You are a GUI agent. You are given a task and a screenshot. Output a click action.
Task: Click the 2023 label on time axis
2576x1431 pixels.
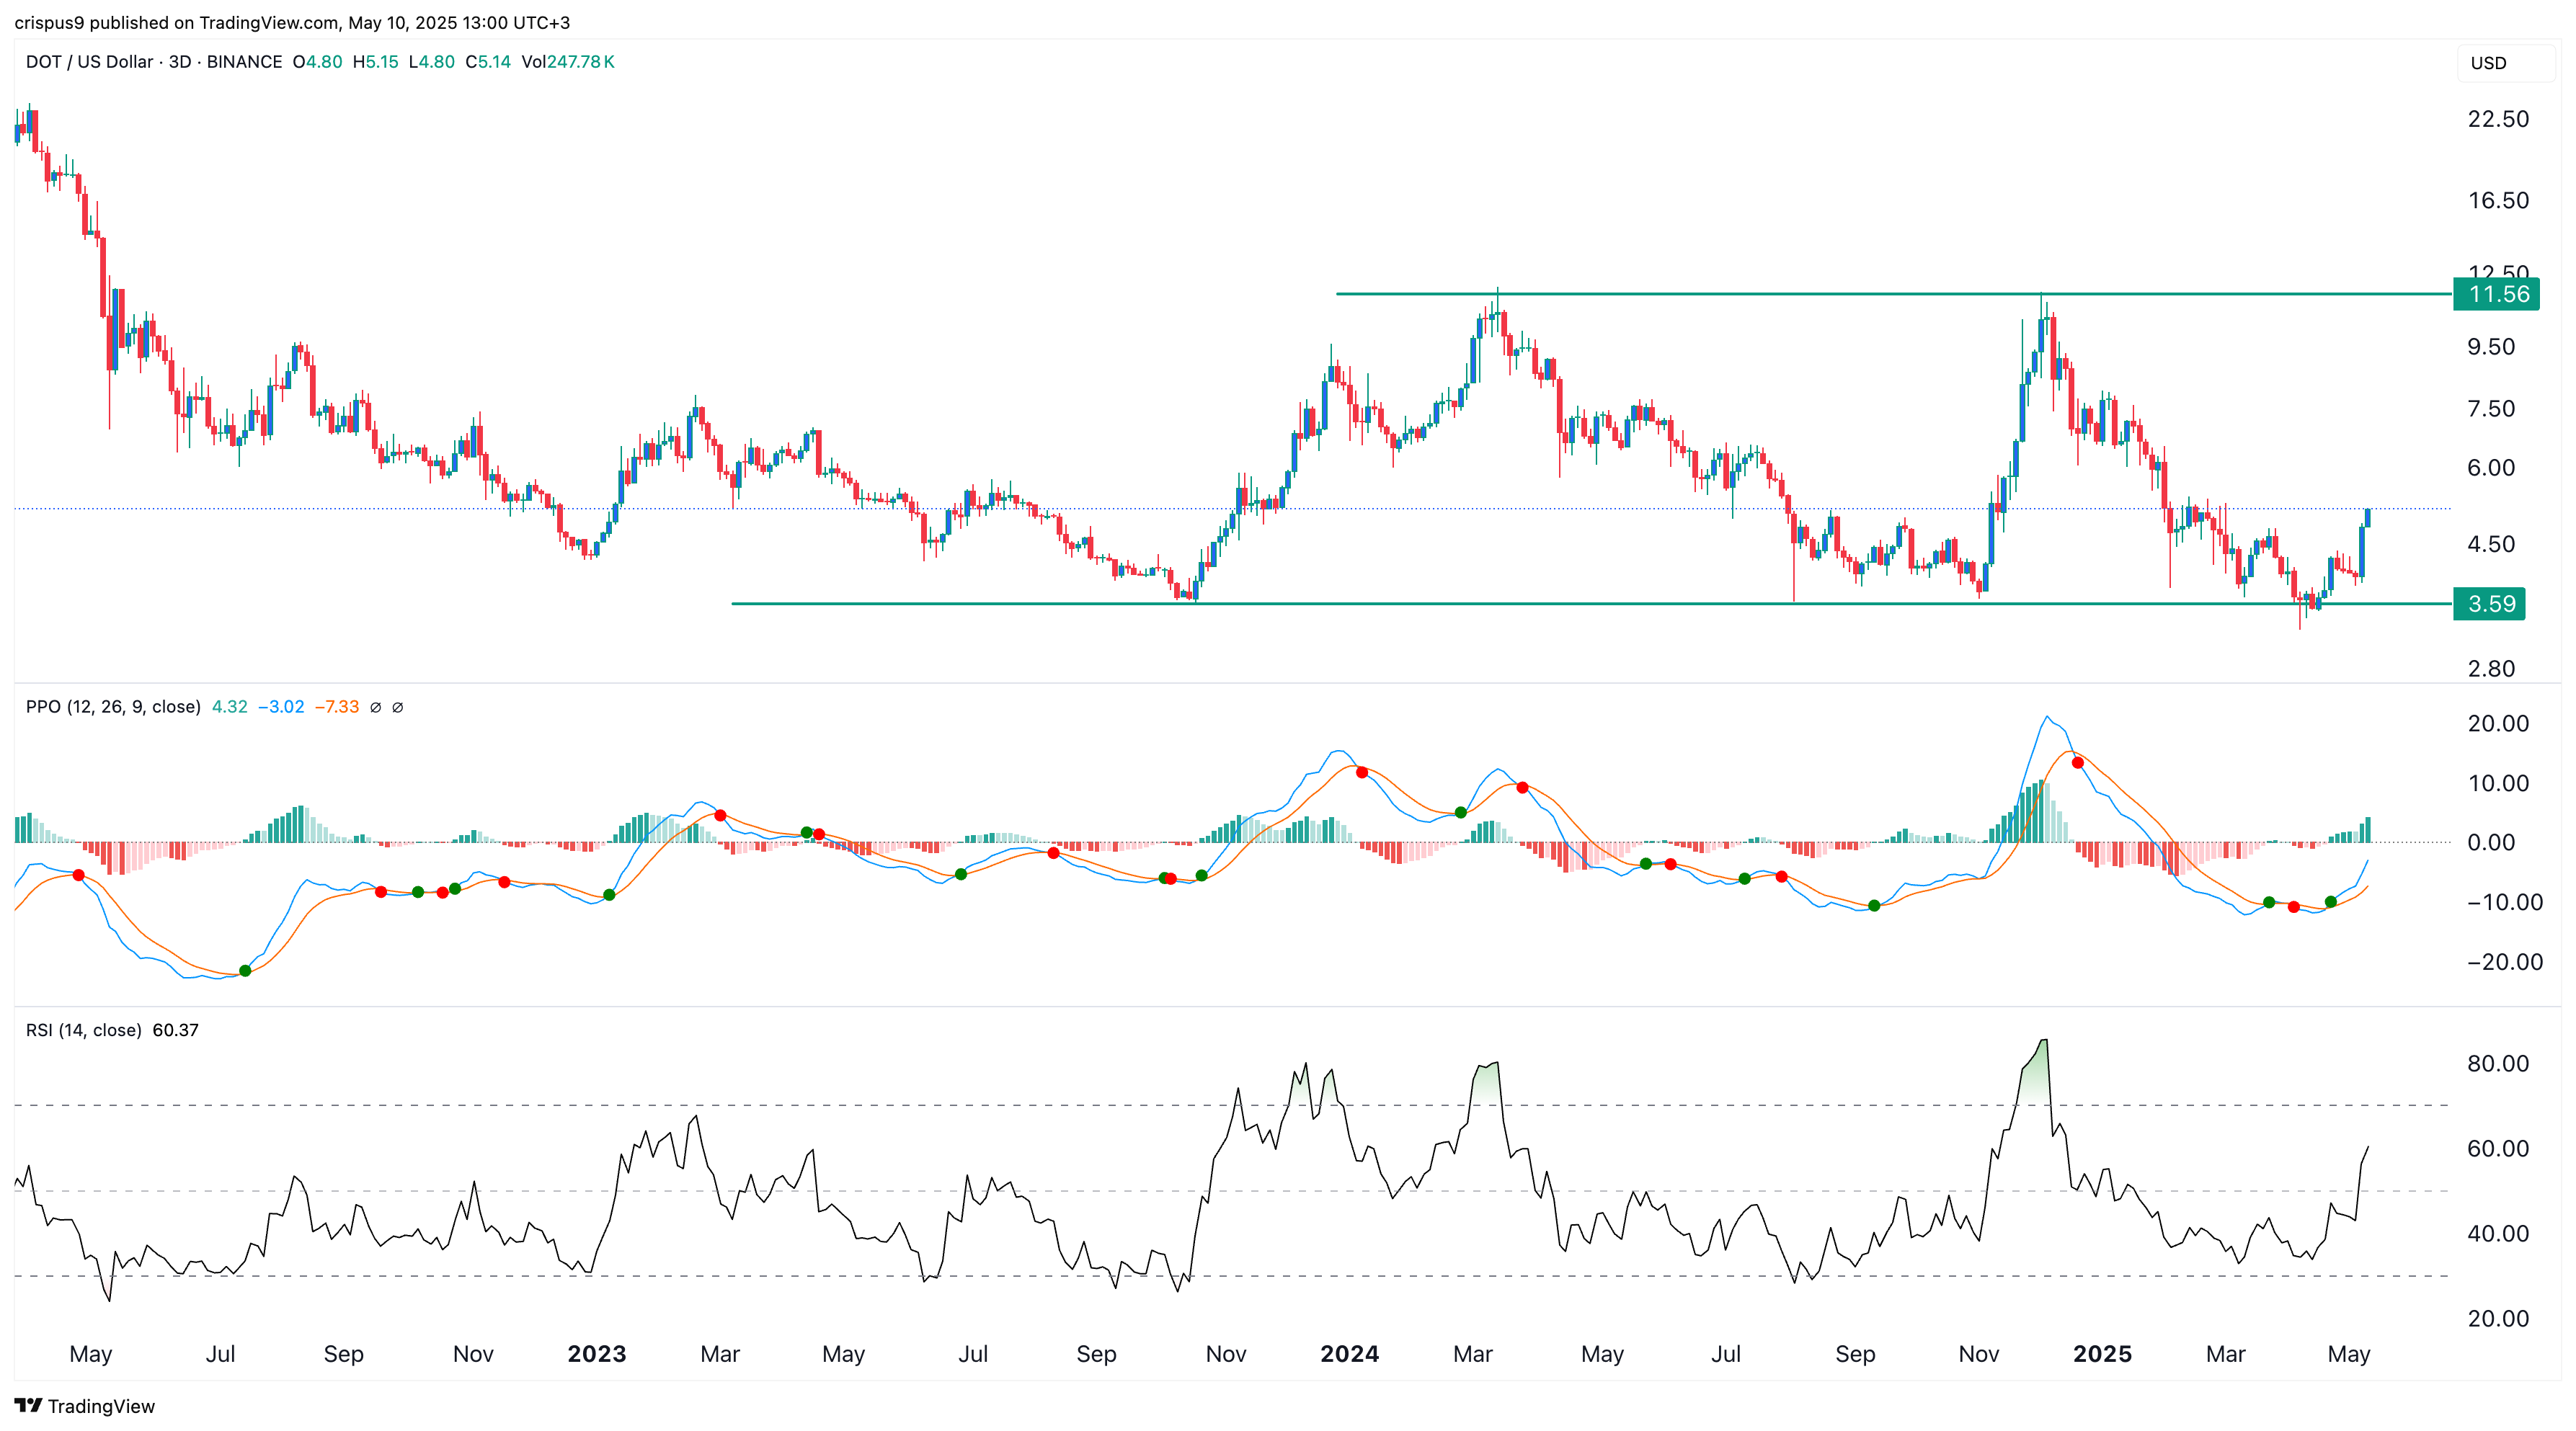pos(596,1354)
